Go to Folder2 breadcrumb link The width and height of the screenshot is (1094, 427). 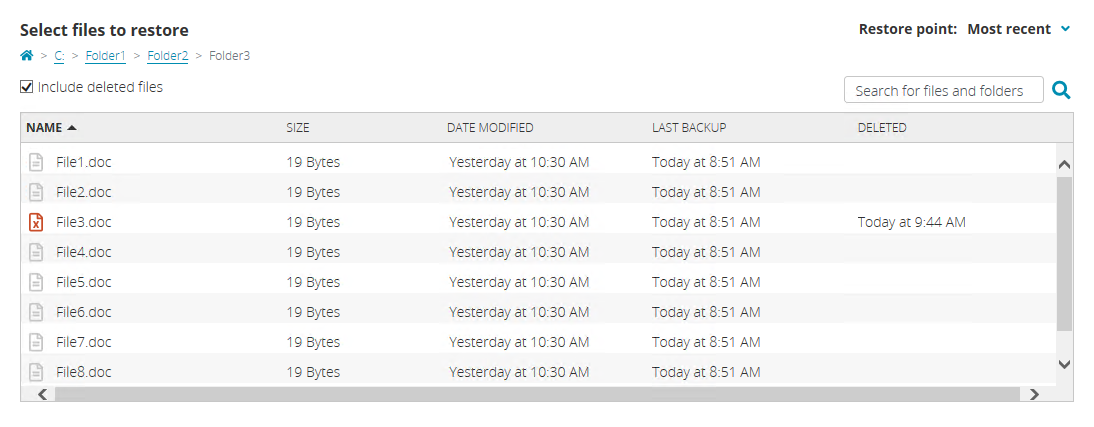pyautogui.click(x=167, y=56)
